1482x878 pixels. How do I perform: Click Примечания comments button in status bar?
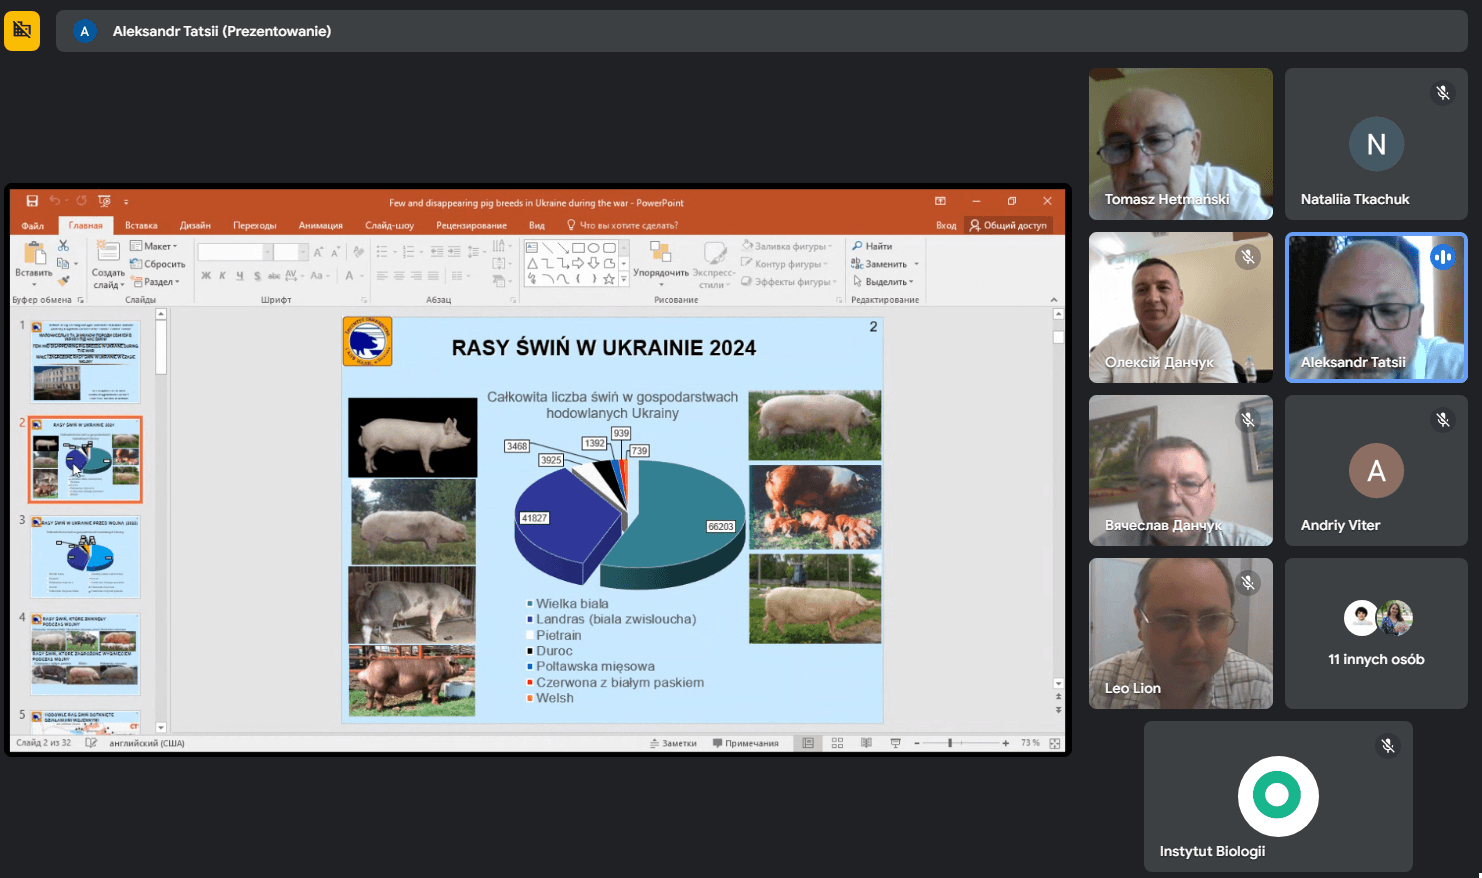click(x=746, y=743)
